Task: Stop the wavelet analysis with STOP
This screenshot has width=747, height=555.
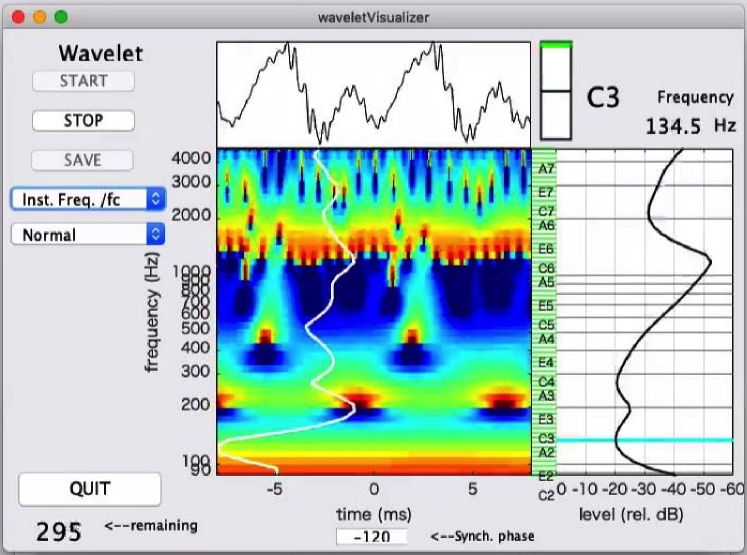Action: [83, 121]
